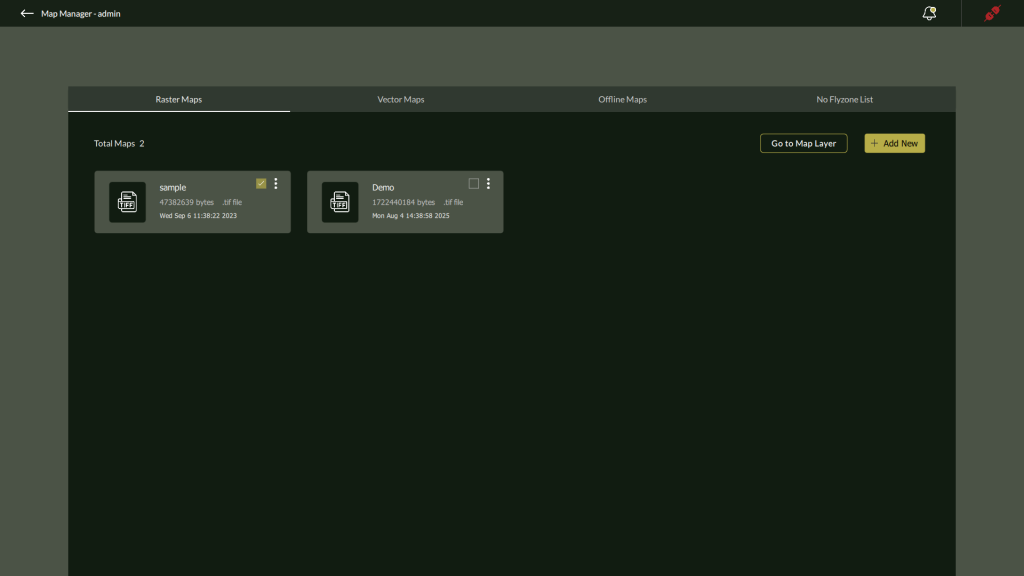The width and height of the screenshot is (1024, 576).
Task: Go back using the arrow icon
Action: coord(27,13)
